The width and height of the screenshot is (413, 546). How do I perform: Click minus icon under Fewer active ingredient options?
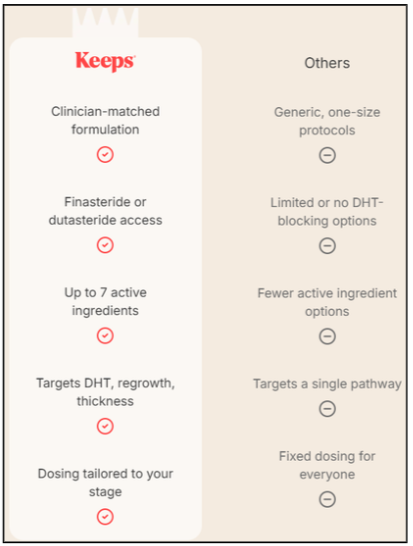click(327, 336)
